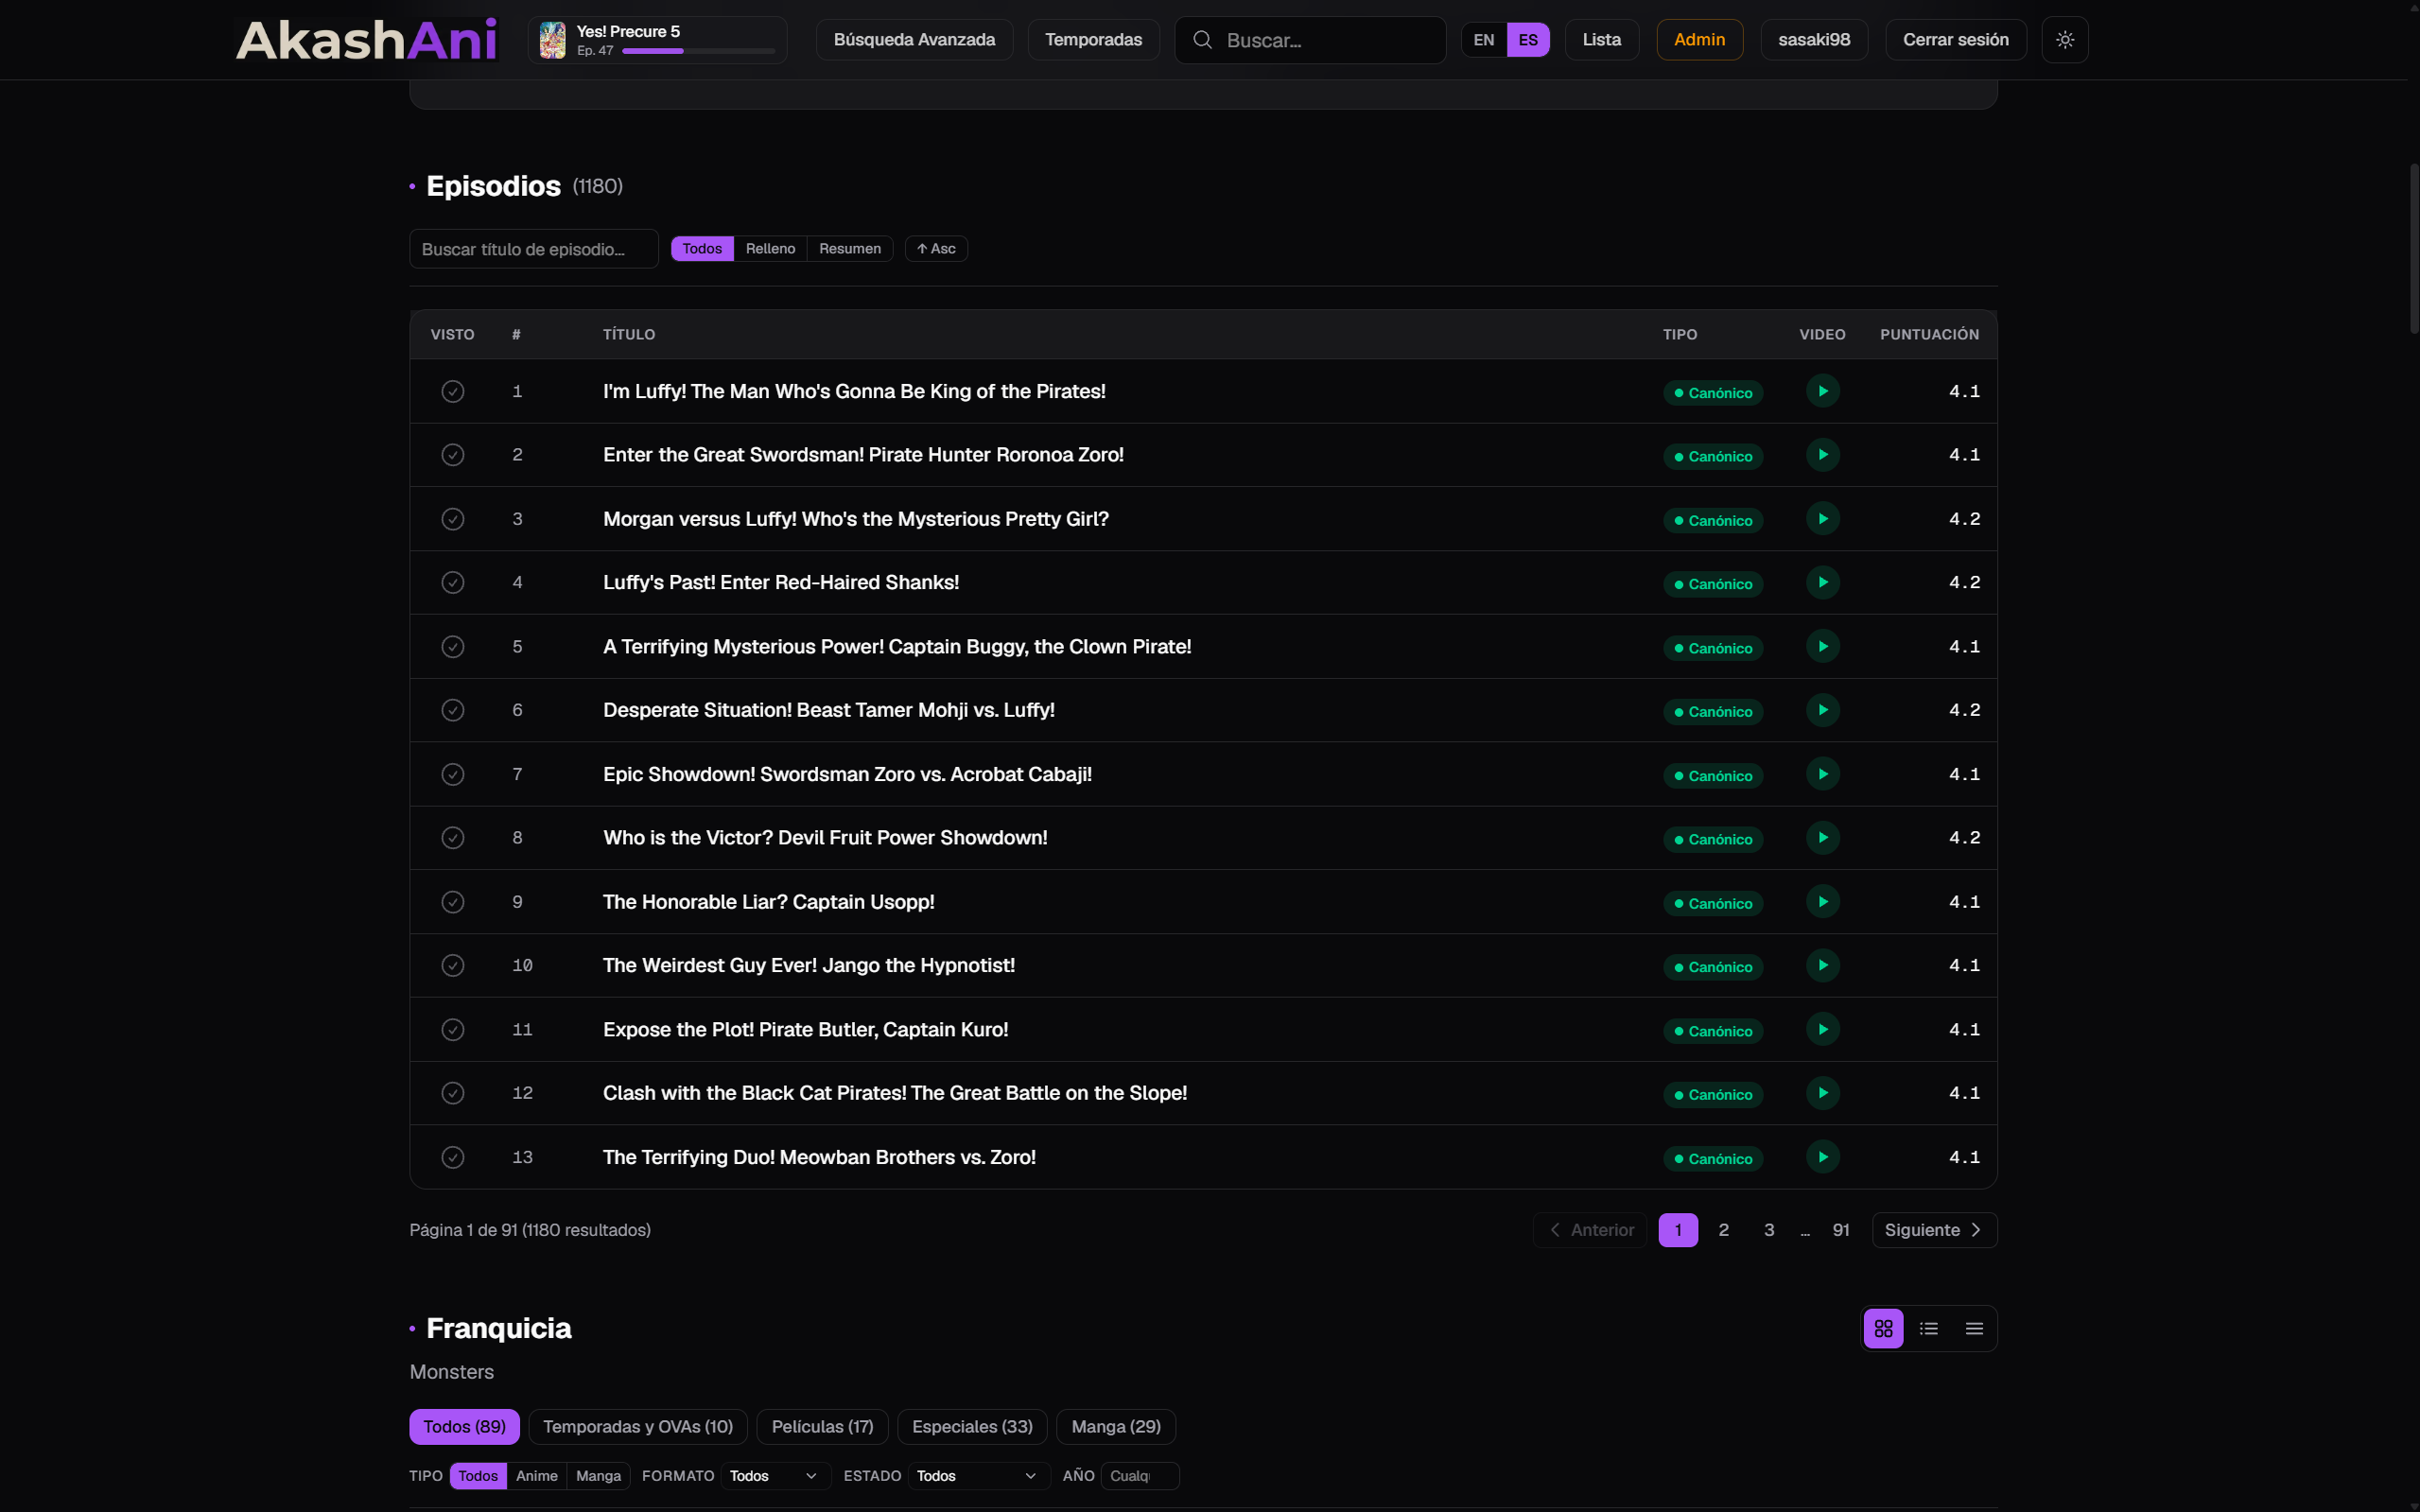The image size is (2420, 1512).
Task: Toggle Asc sort order
Action: [x=936, y=249]
